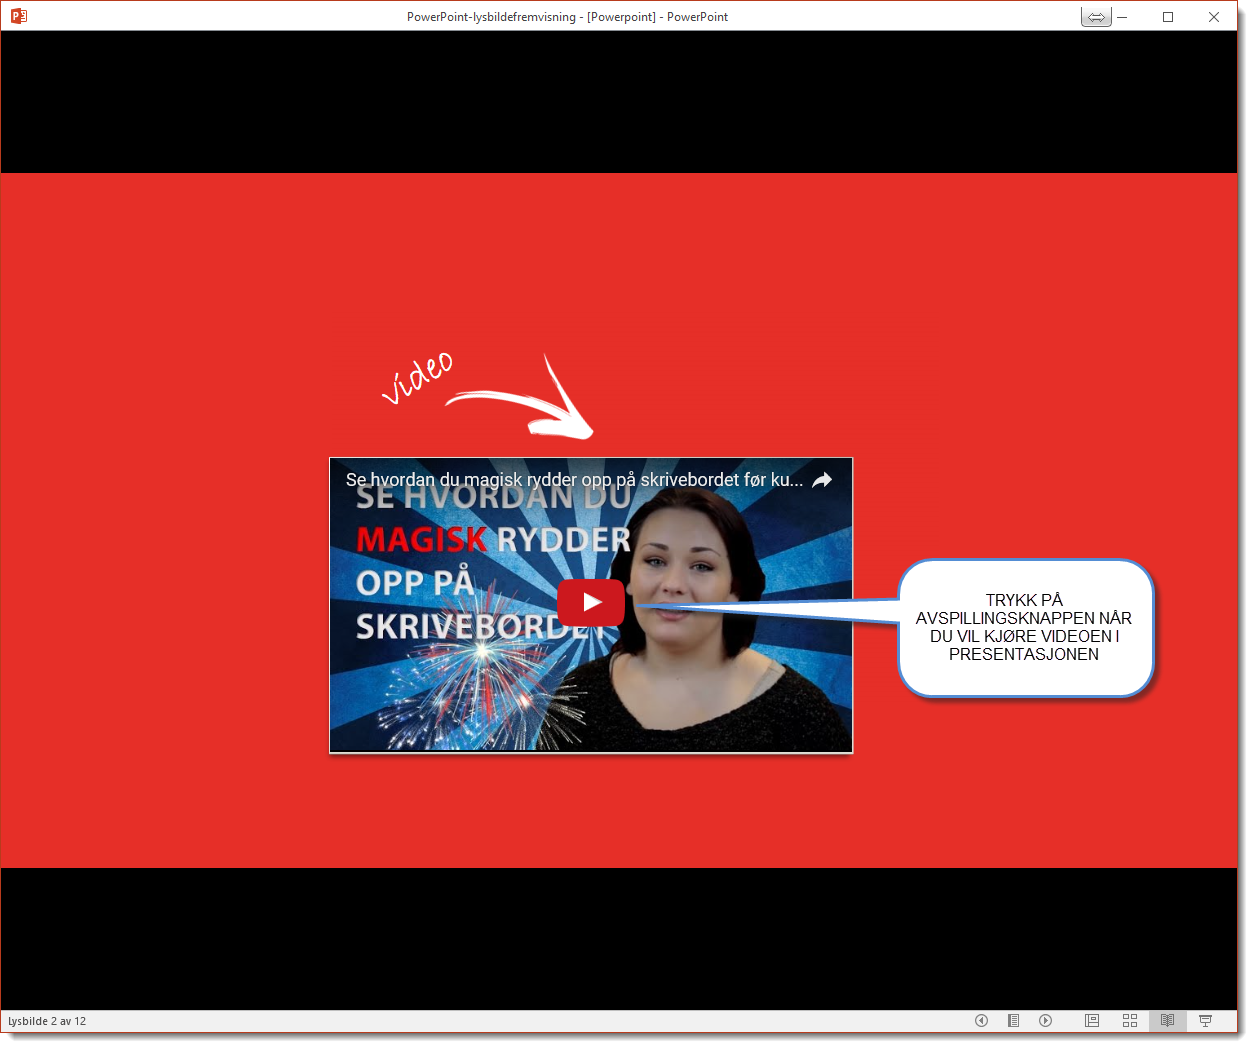Click the YouTube share arrow icon

pyautogui.click(x=822, y=480)
